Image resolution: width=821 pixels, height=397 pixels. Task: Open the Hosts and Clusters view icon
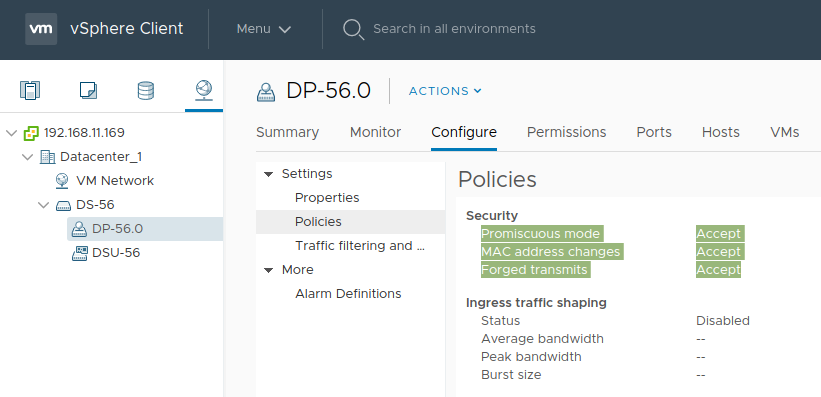coord(30,90)
